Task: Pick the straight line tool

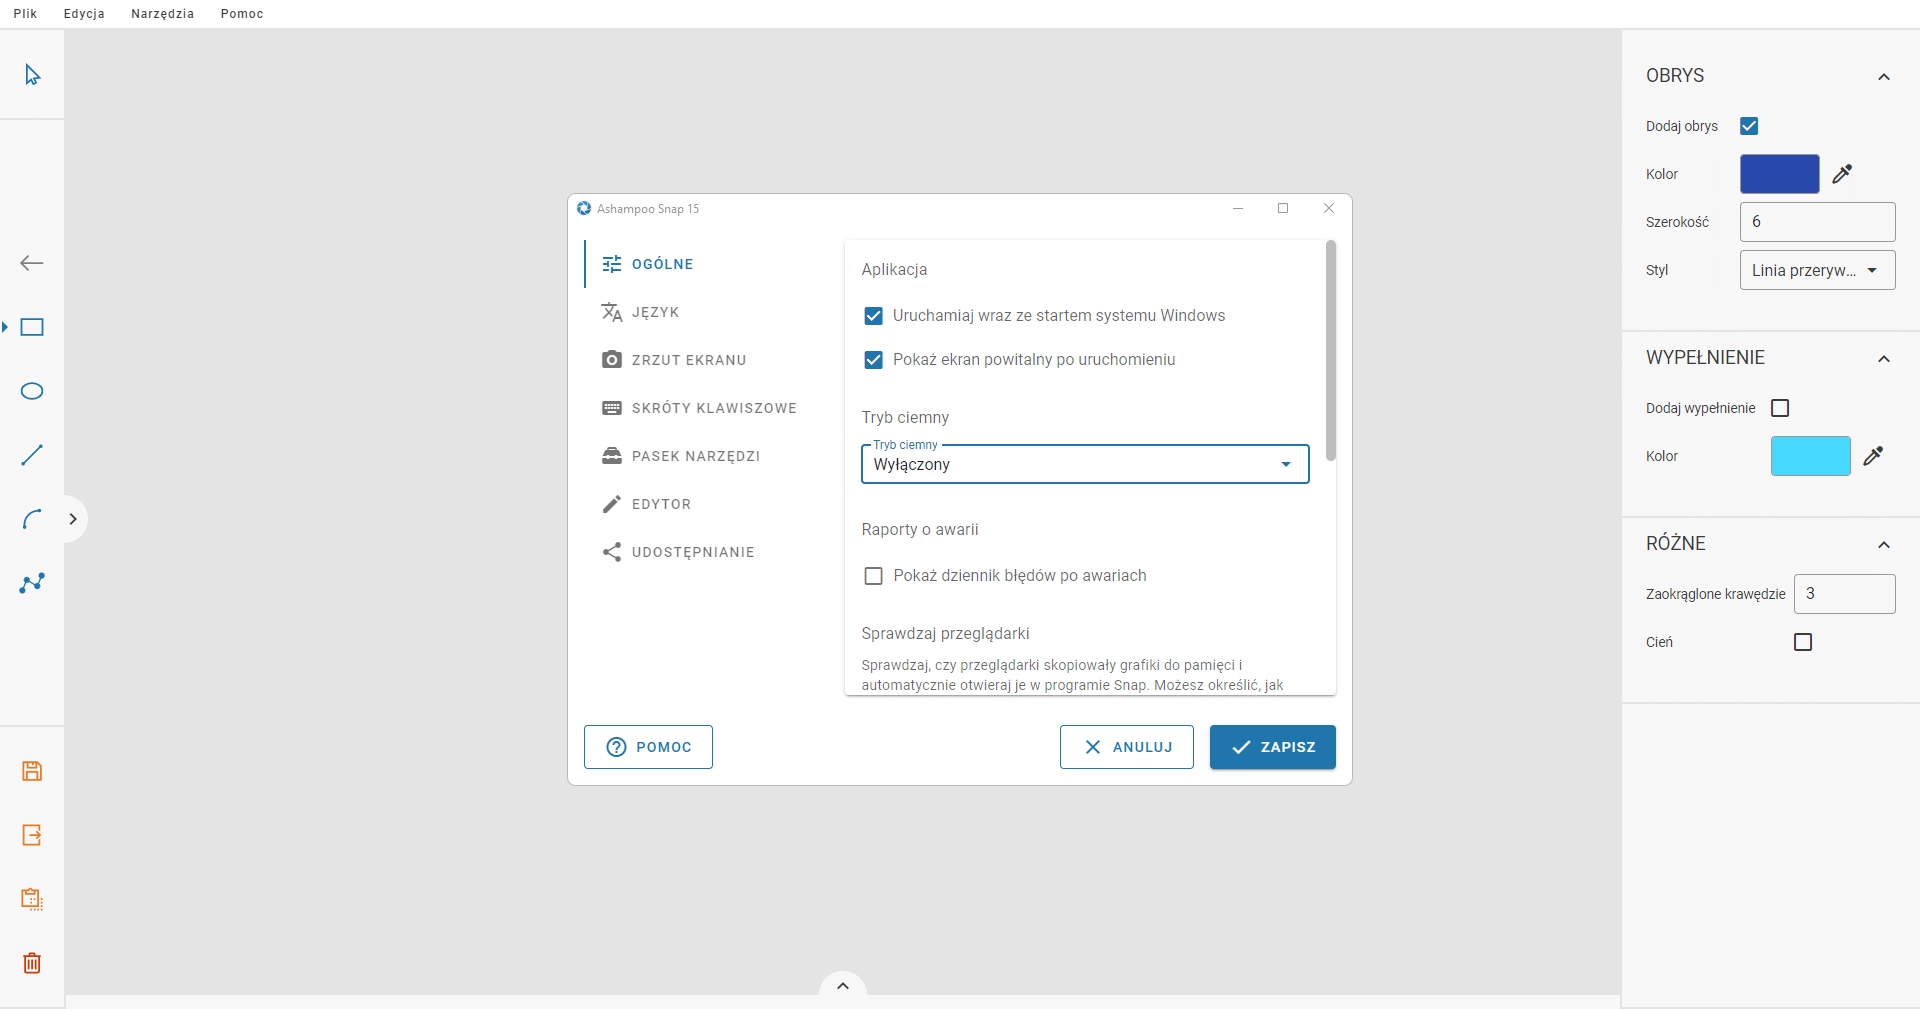Action: [x=32, y=455]
